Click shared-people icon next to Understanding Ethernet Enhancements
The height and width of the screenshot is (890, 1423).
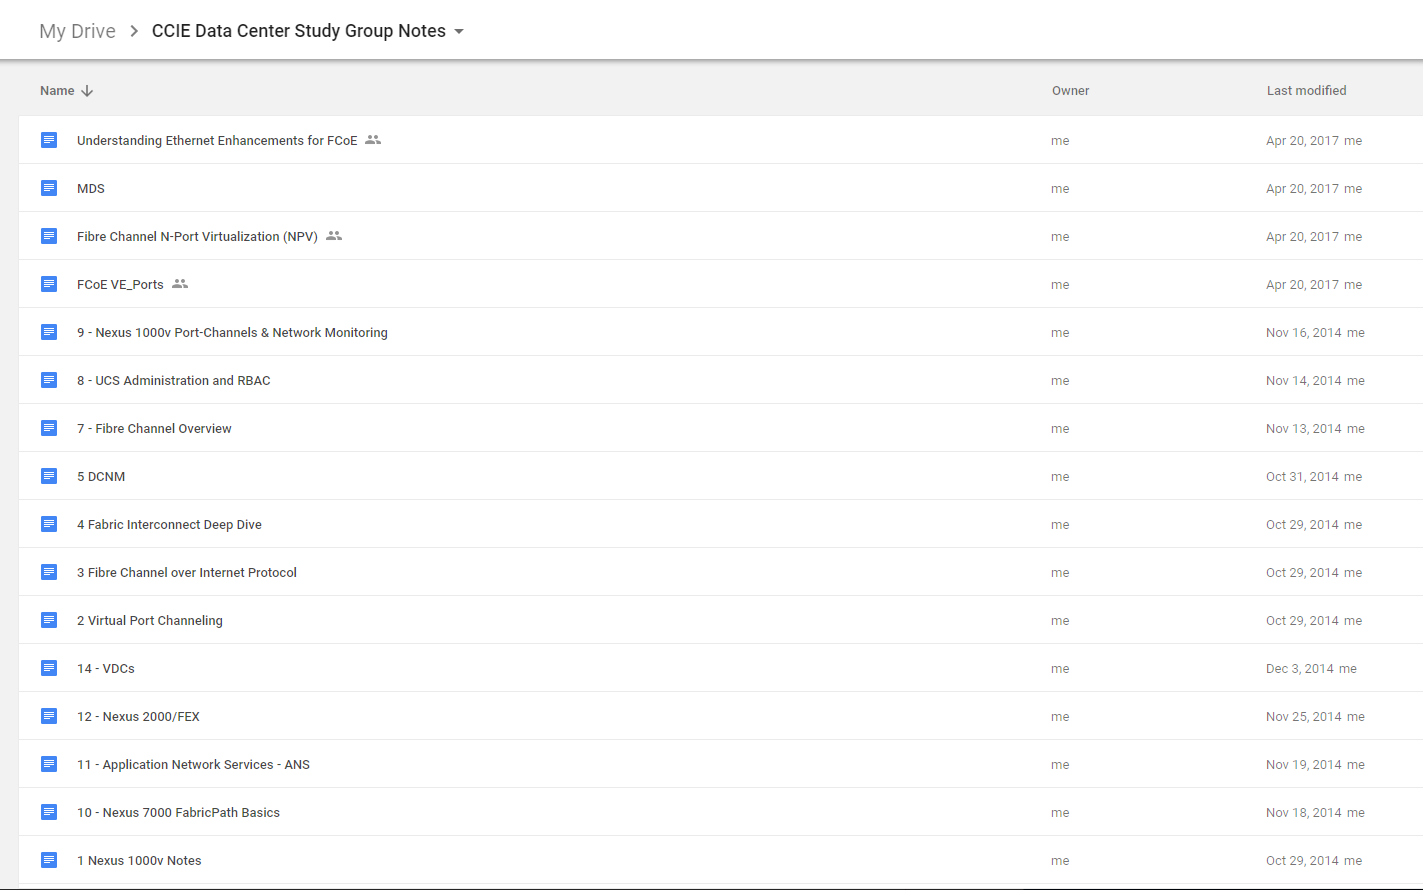[373, 140]
